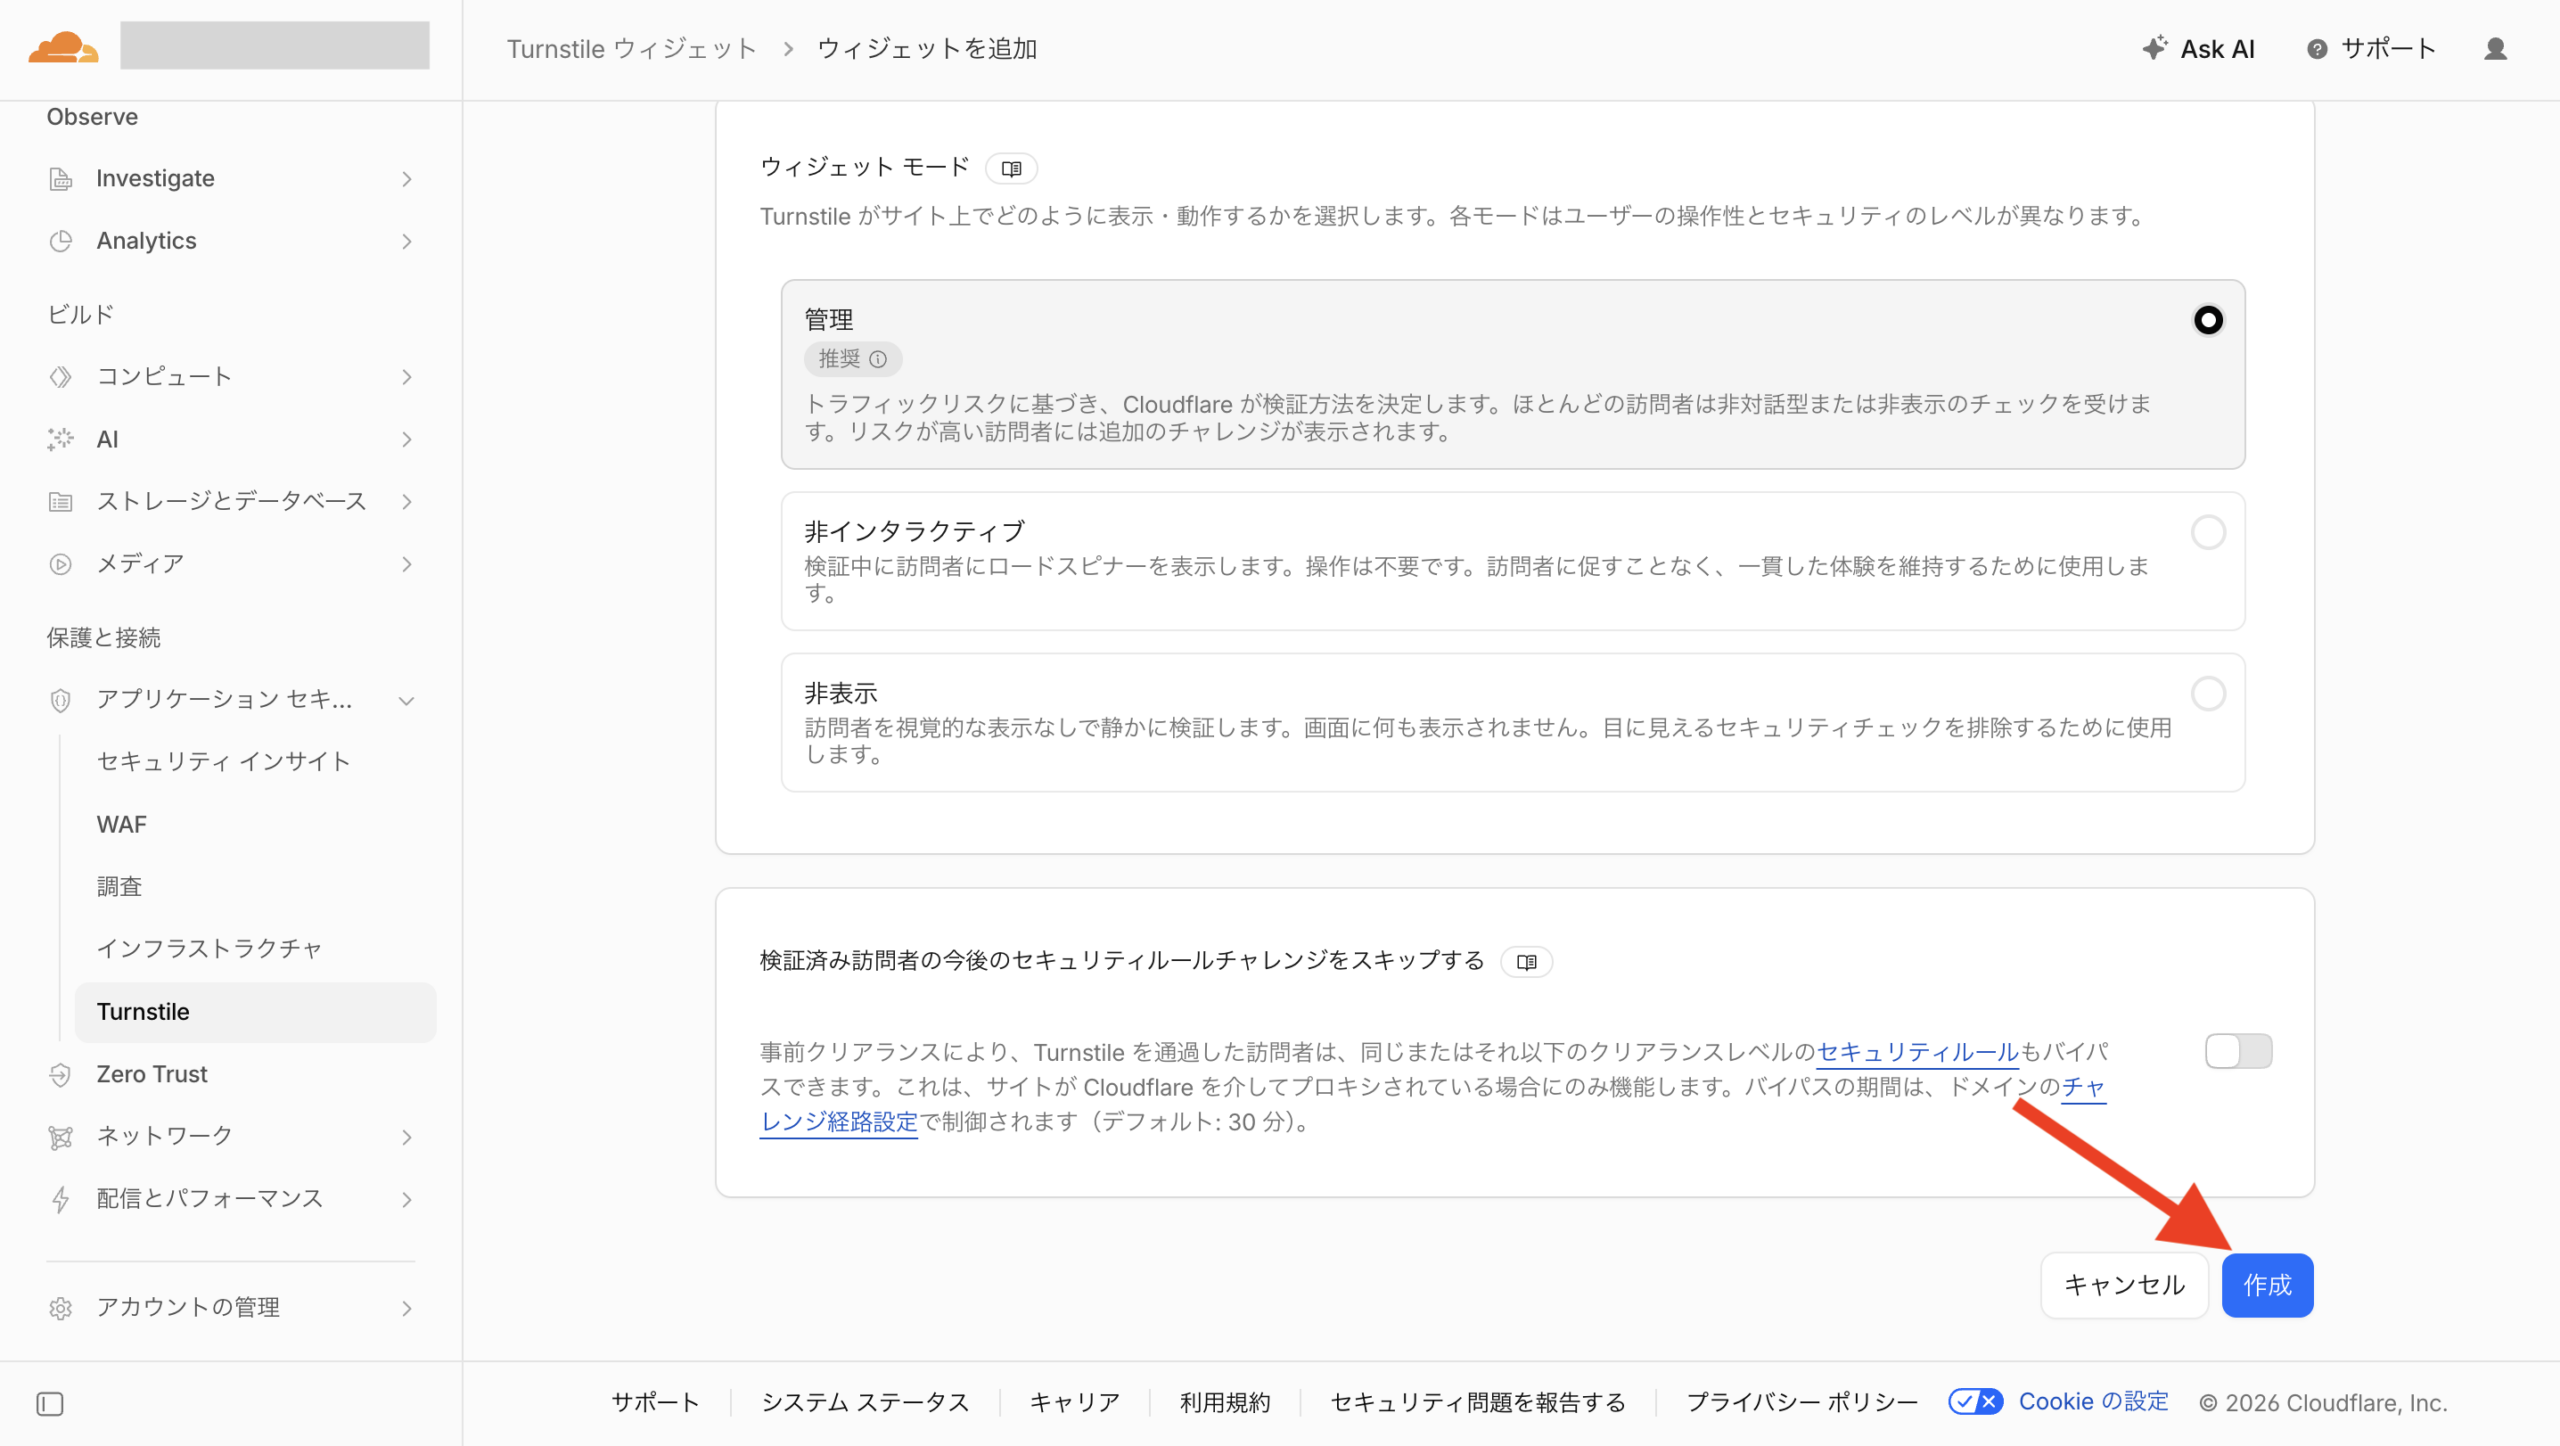Expand 配信とパフォーマンス chevron
The image size is (2560, 1446).
coord(407,1199)
